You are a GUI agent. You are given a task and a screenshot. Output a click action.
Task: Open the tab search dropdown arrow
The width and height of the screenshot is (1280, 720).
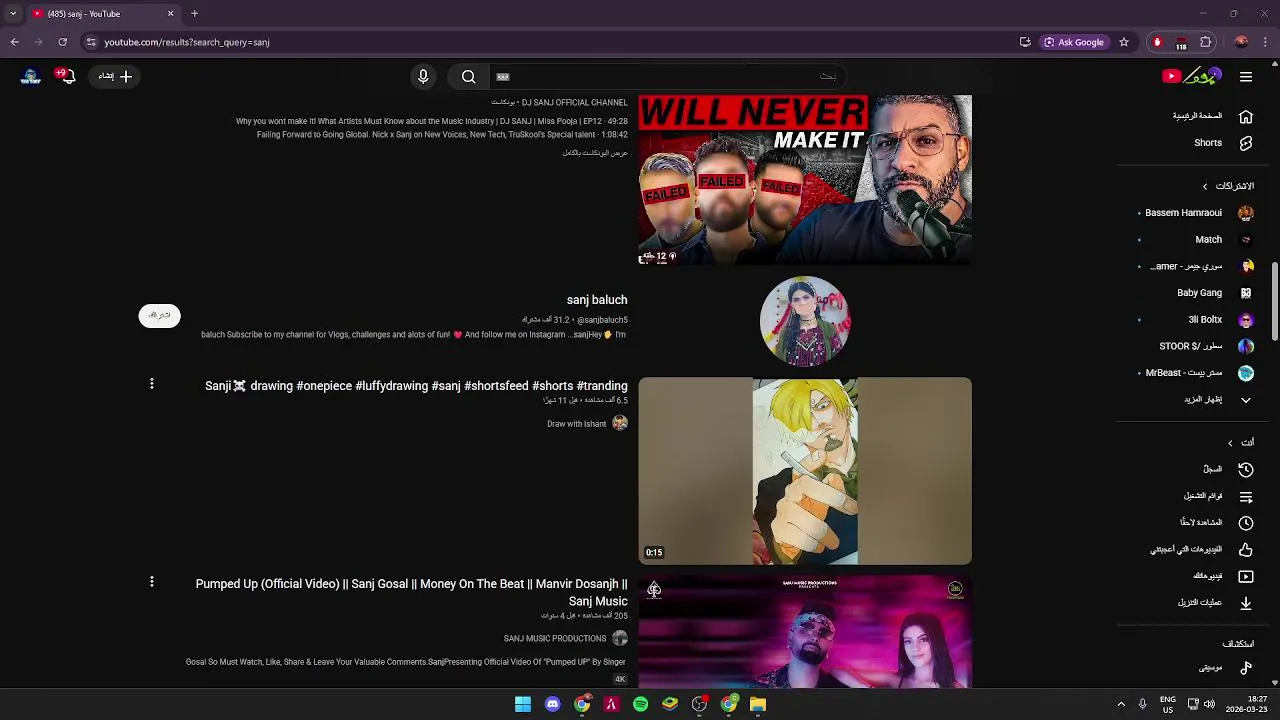click(13, 14)
